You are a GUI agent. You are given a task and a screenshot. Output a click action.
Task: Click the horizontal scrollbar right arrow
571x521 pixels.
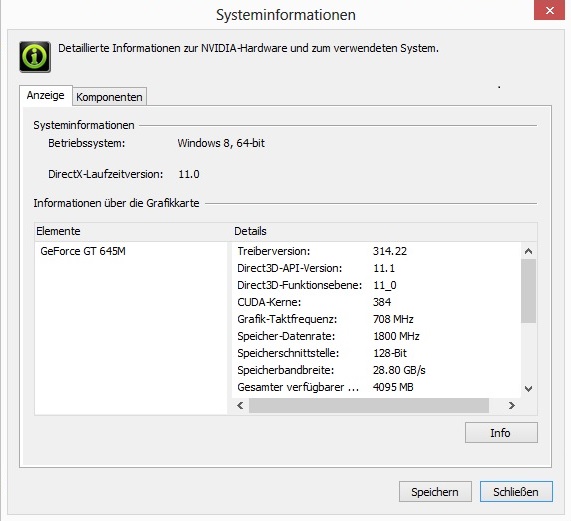pos(512,405)
